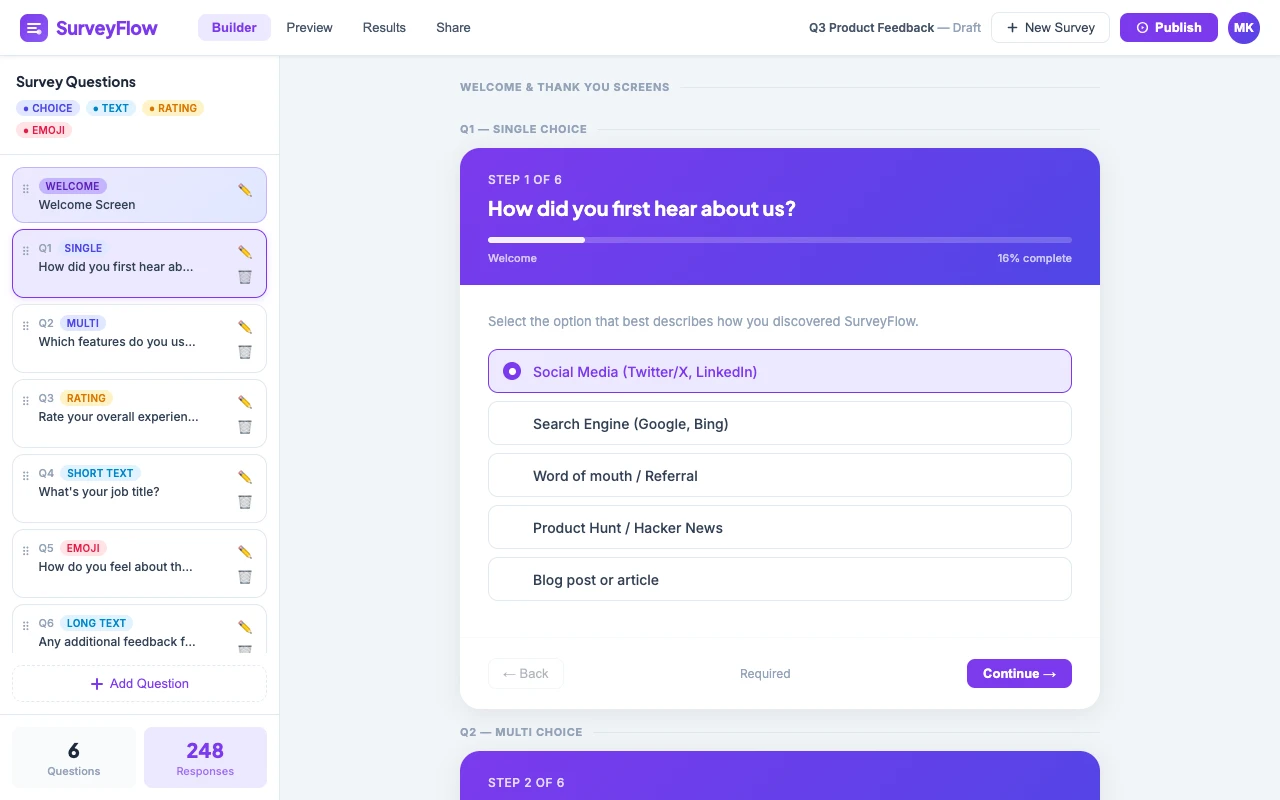Open the Results tab

[384, 27]
